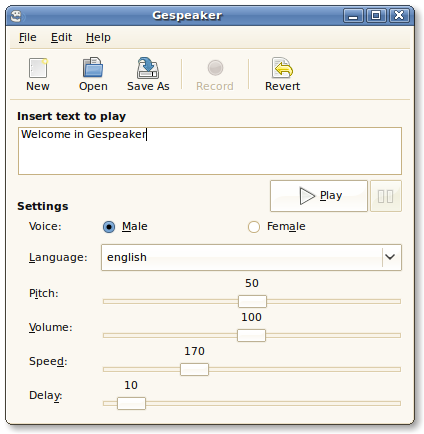
Task: Open the Help menu
Action: [x=98, y=37]
